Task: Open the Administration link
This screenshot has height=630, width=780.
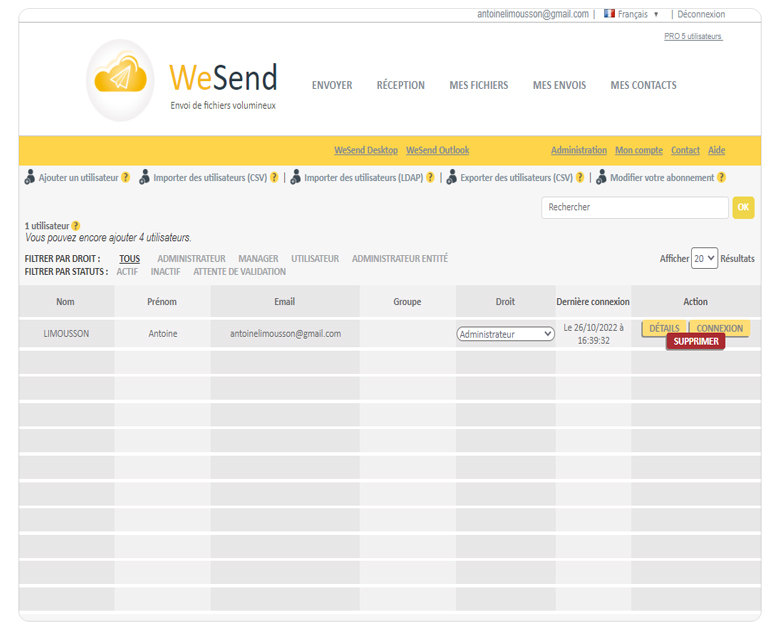Action: 579,150
